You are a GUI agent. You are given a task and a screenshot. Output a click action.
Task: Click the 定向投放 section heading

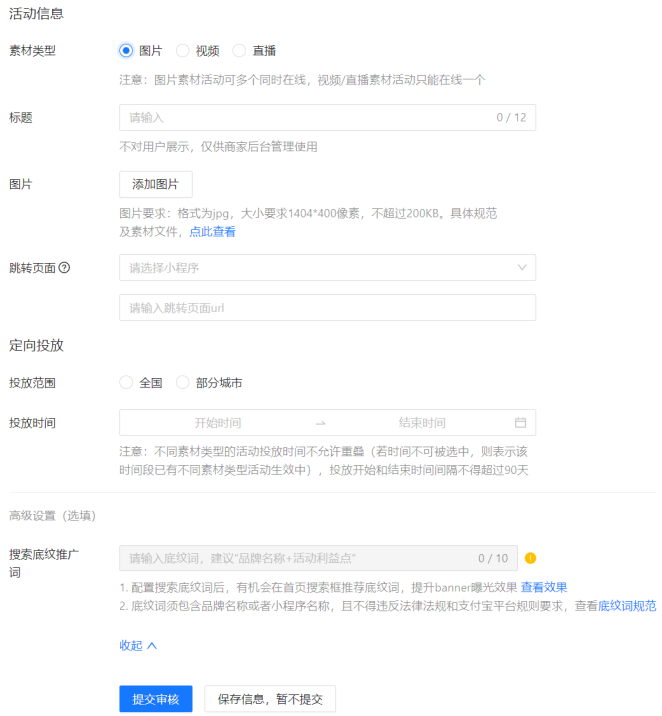click(36, 345)
